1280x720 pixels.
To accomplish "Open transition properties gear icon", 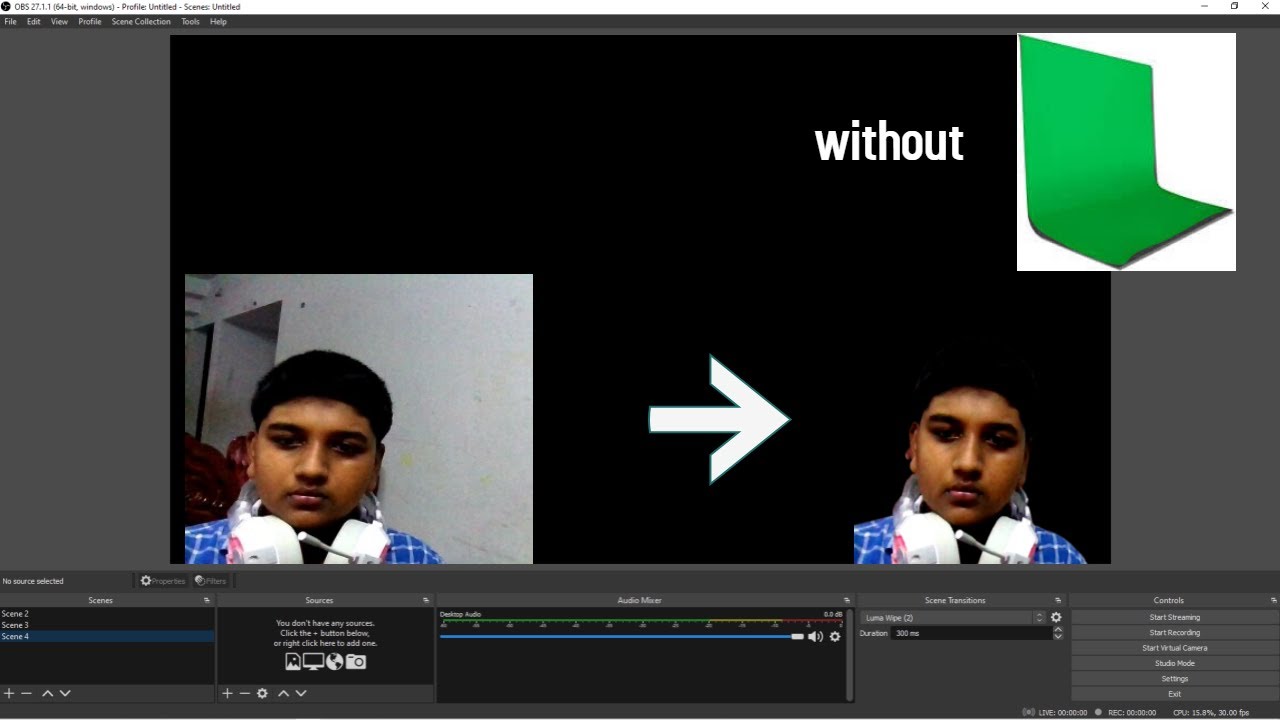I will pyautogui.click(x=1056, y=617).
